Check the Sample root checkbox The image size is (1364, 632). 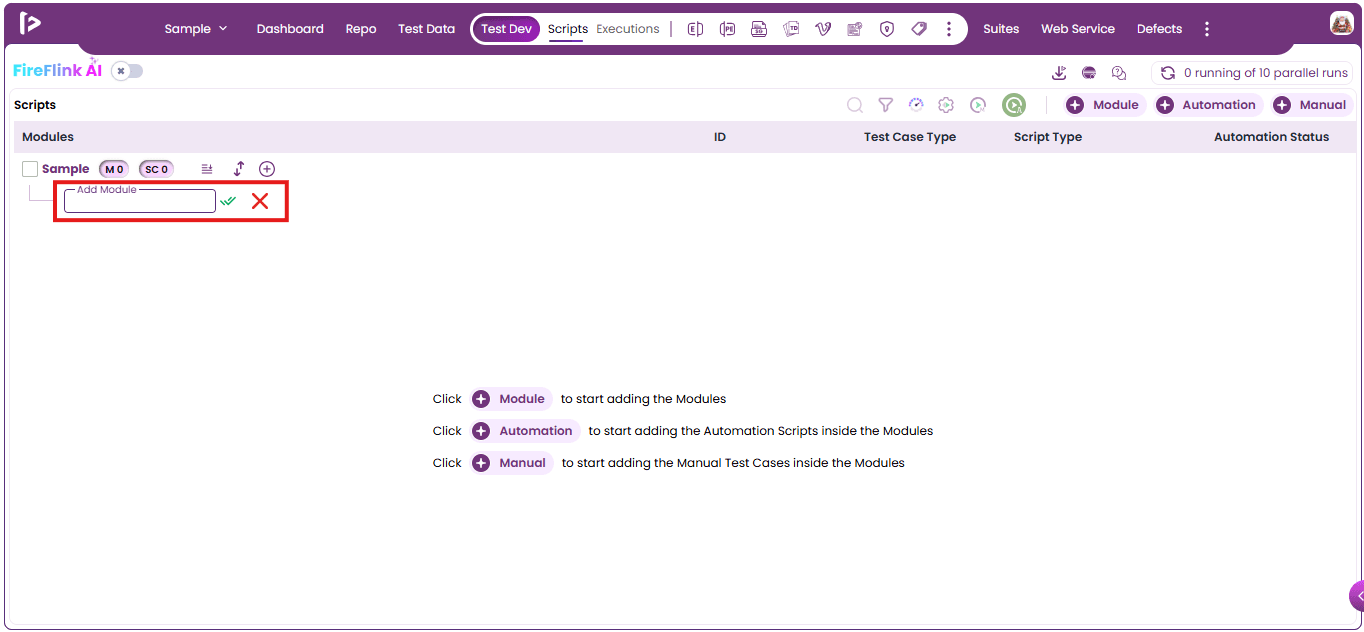(x=30, y=169)
